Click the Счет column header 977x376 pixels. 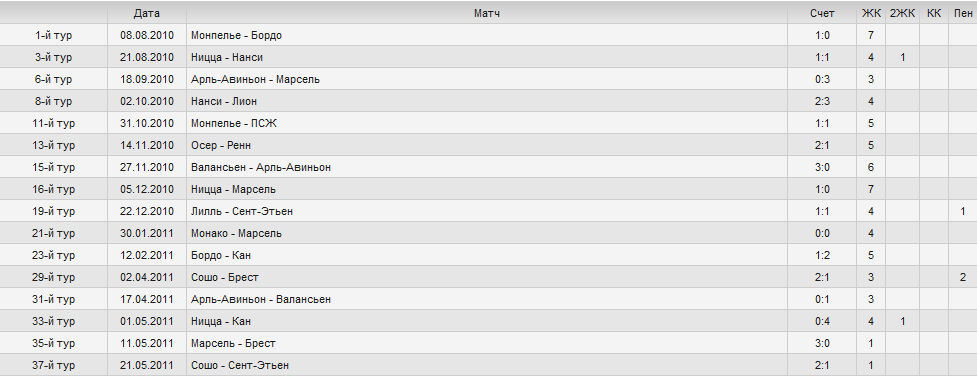[x=822, y=13]
